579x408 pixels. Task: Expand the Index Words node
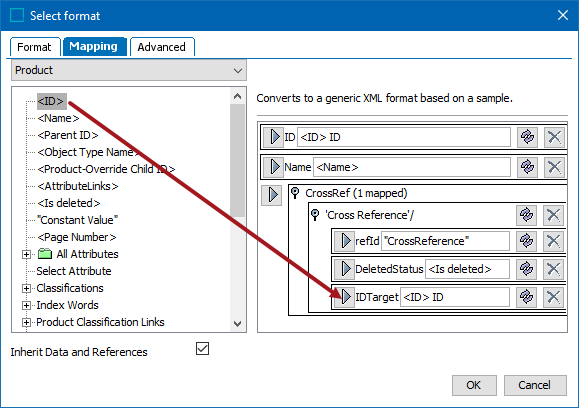26,305
